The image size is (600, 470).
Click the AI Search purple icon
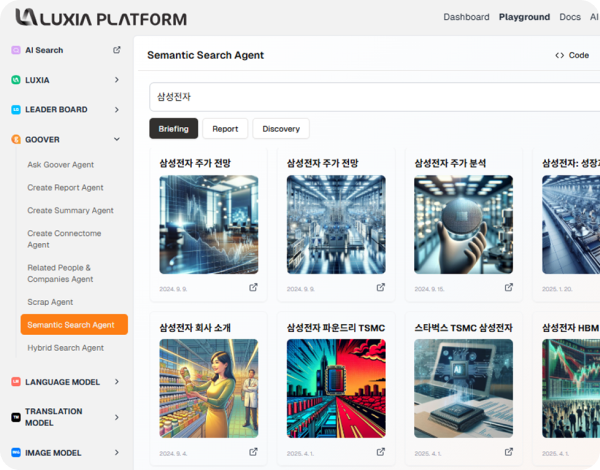pos(16,50)
